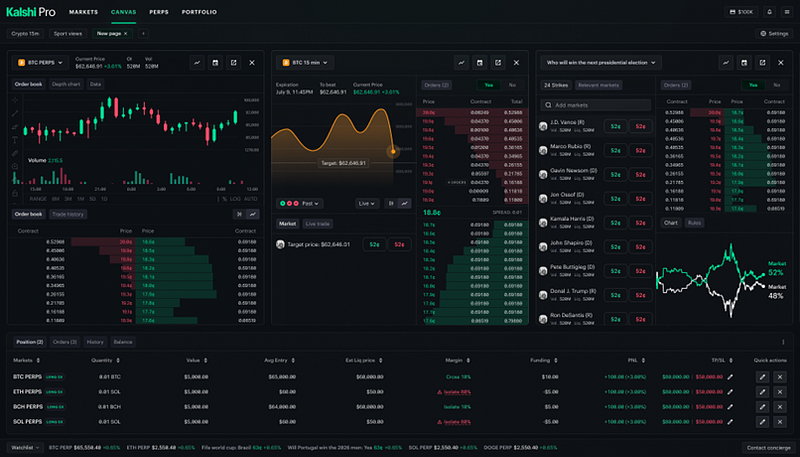Open chart icon in presidential election panel
The width and height of the screenshot is (800, 457).
(x=726, y=63)
